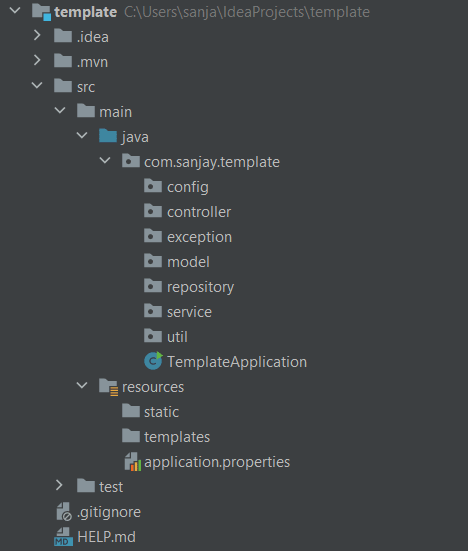Image resolution: width=468 pixels, height=551 pixels.
Task: Click the C:\Users\sanja\IdeaProjects\template path text
Action: pos(247,12)
